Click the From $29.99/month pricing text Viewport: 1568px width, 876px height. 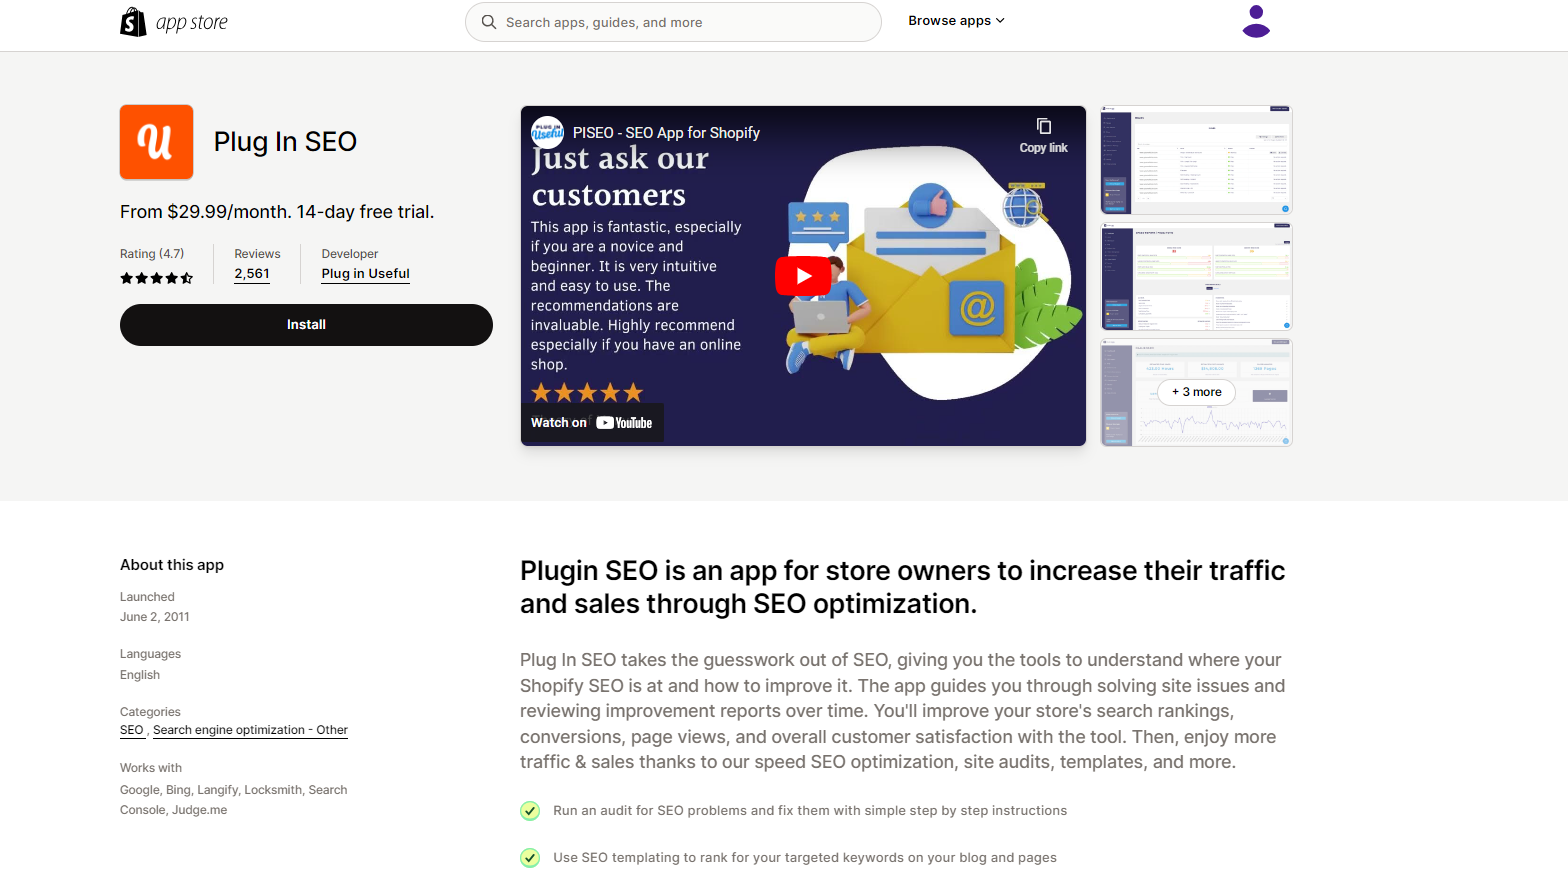click(277, 212)
